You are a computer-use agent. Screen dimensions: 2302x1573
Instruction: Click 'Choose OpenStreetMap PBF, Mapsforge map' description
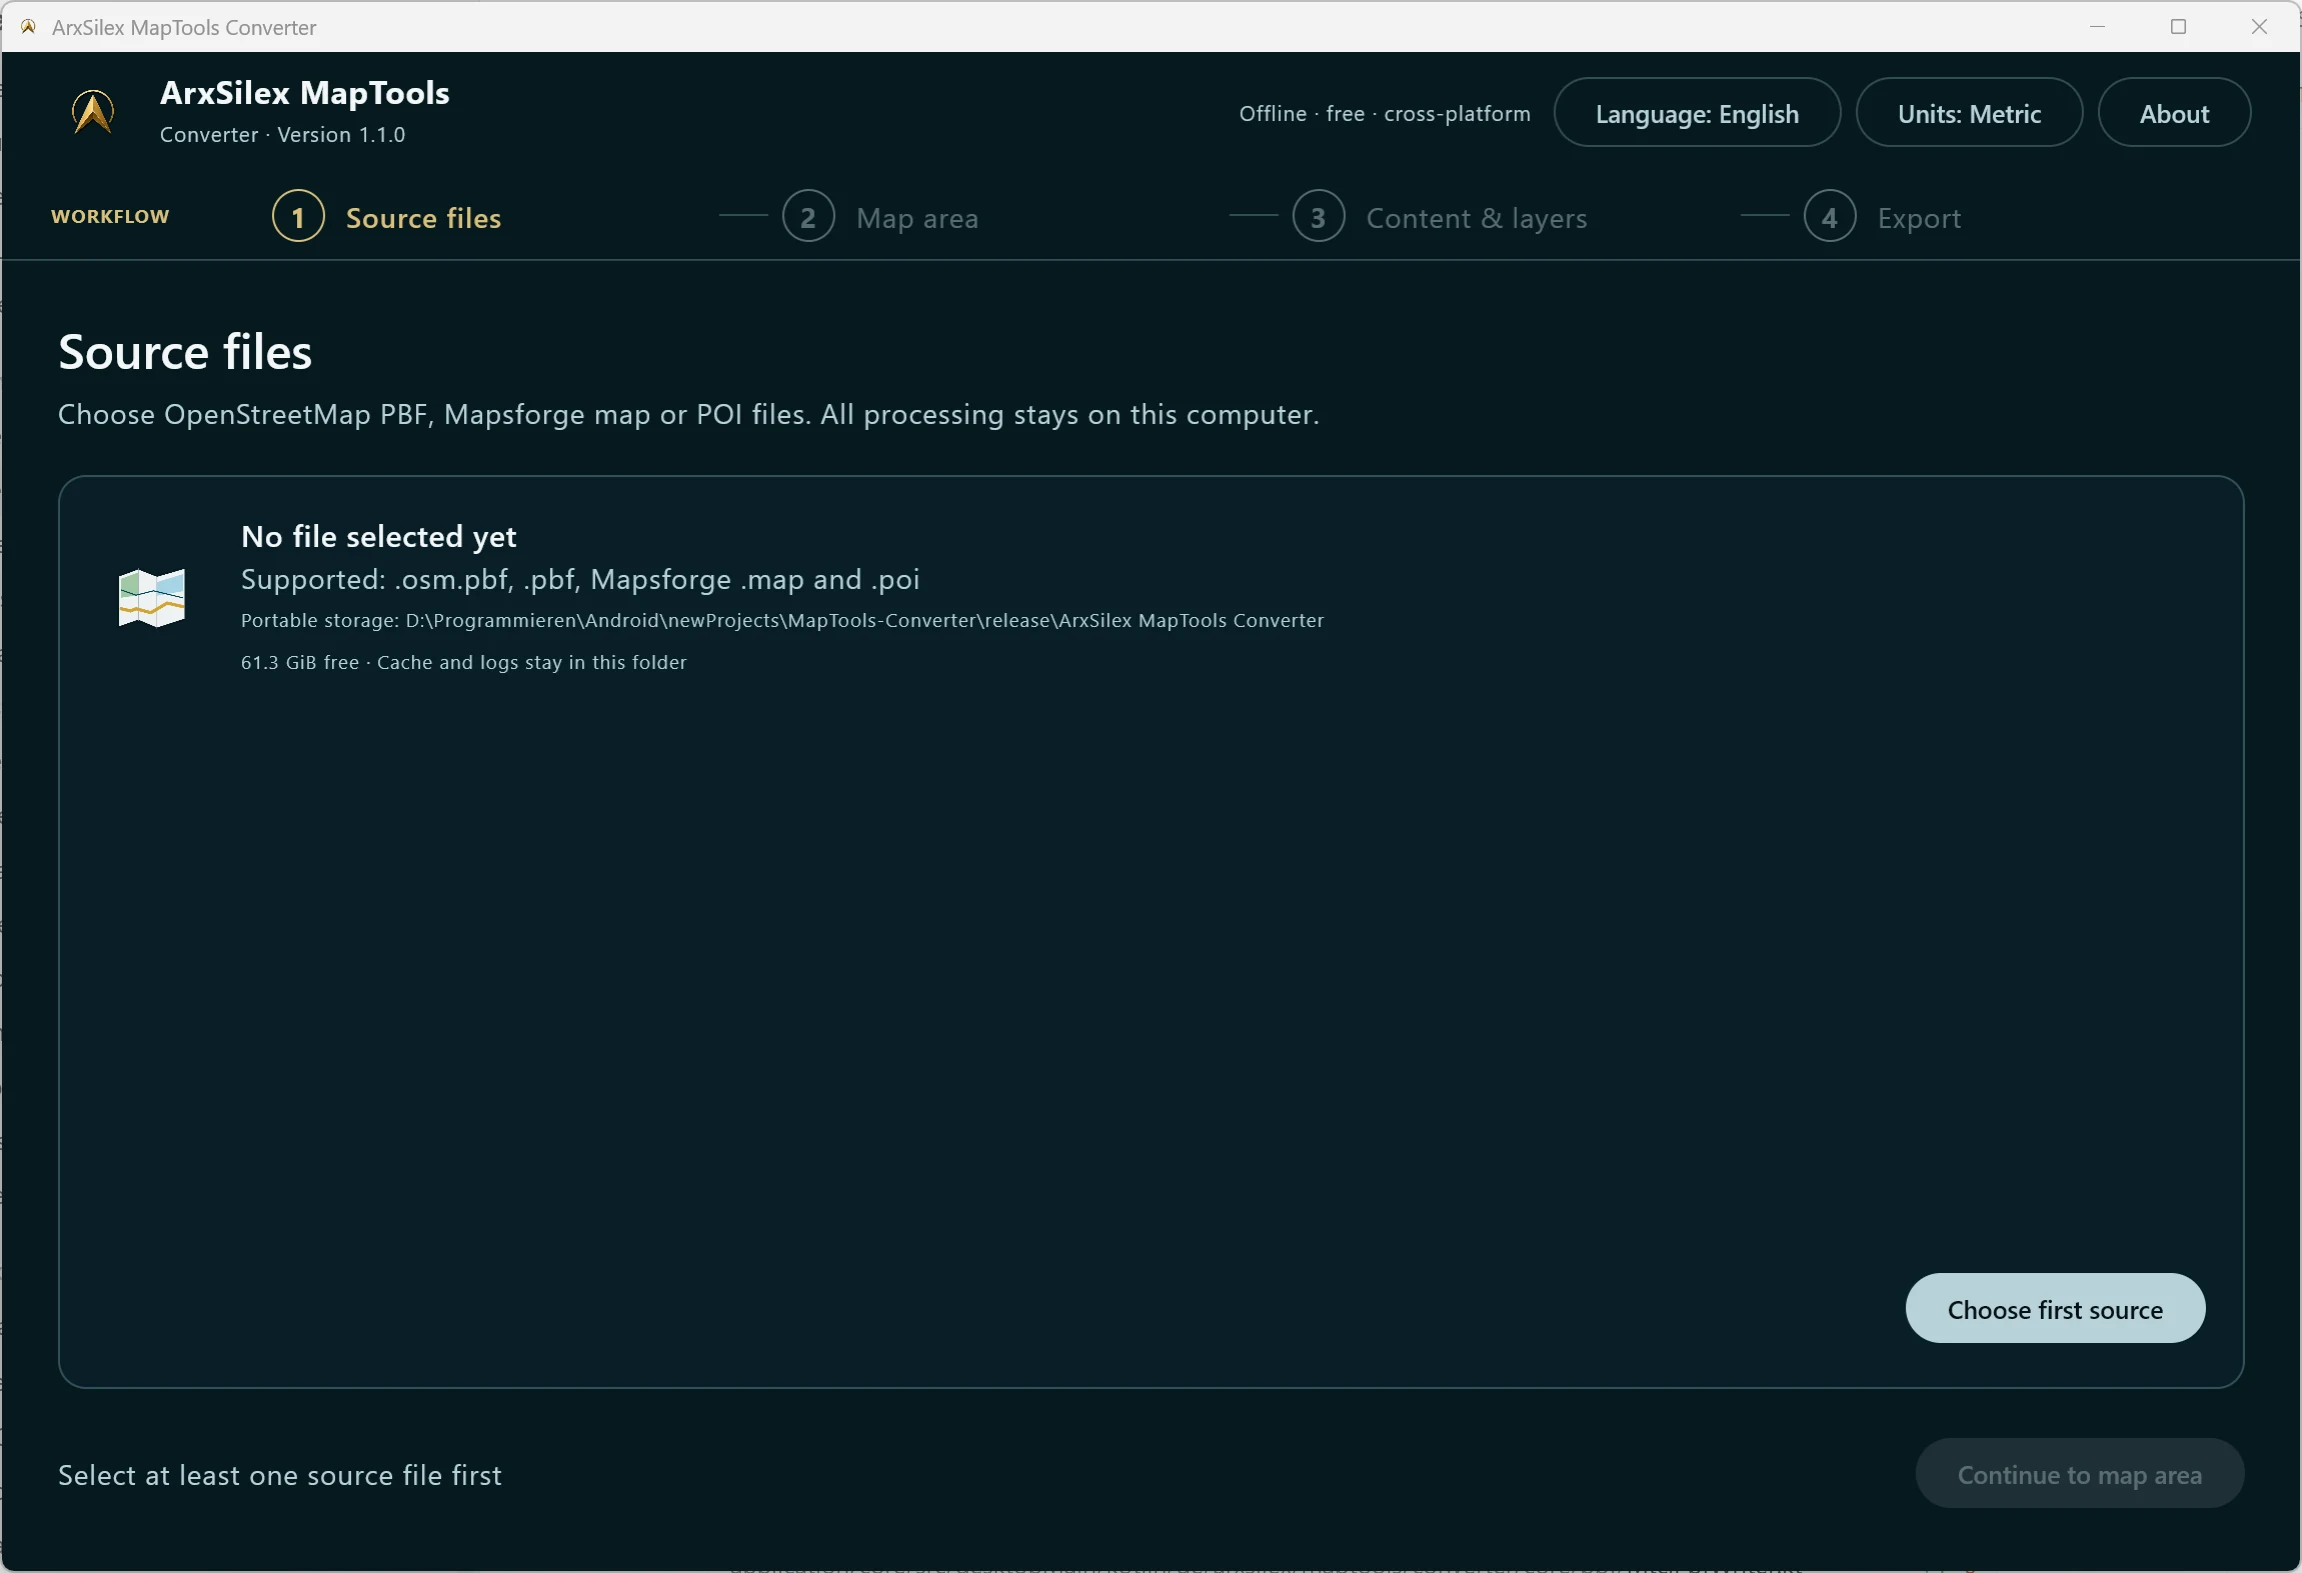689,415
